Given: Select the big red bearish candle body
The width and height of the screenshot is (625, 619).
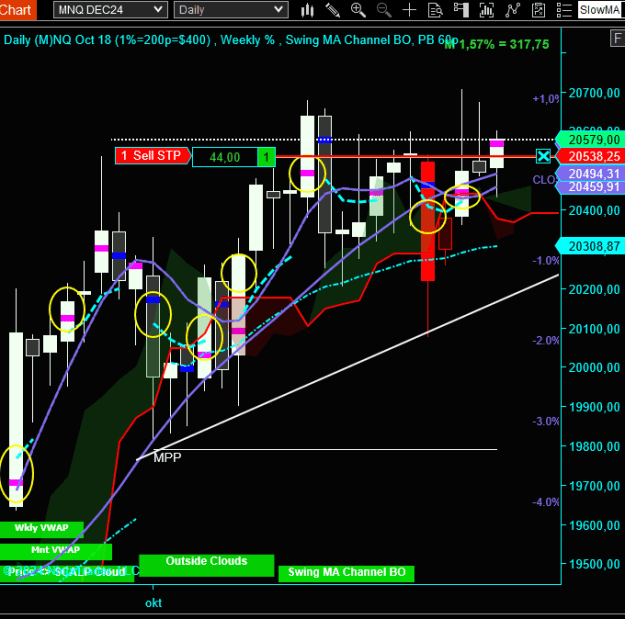Looking at the screenshot, I should pyautogui.click(x=428, y=221).
